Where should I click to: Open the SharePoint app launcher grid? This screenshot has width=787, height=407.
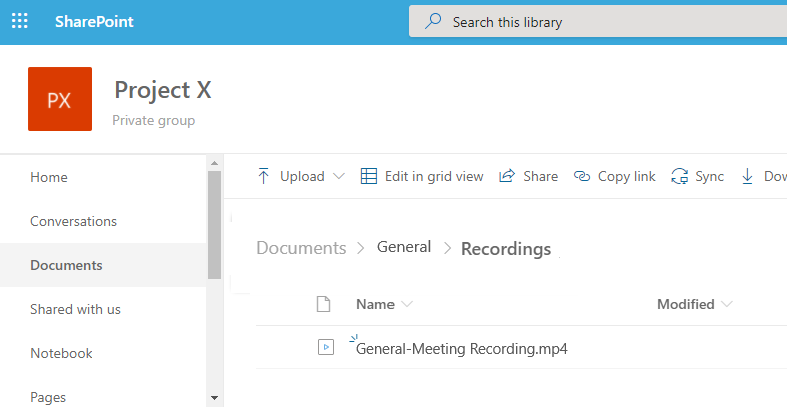(x=20, y=21)
